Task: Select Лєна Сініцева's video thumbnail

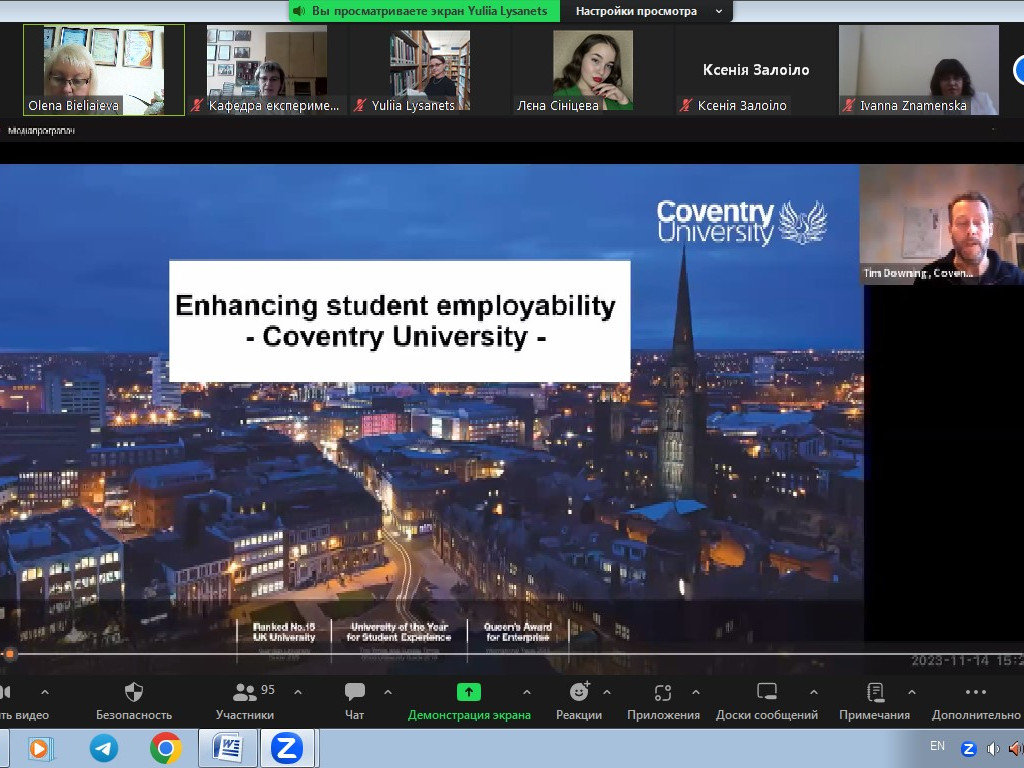Action: click(593, 70)
